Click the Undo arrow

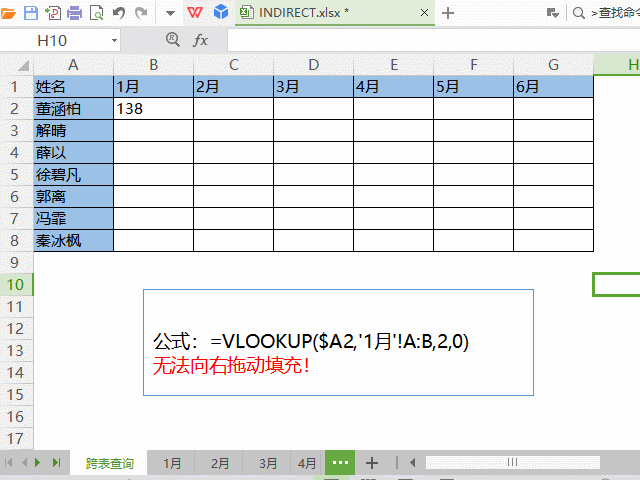pyautogui.click(x=119, y=13)
